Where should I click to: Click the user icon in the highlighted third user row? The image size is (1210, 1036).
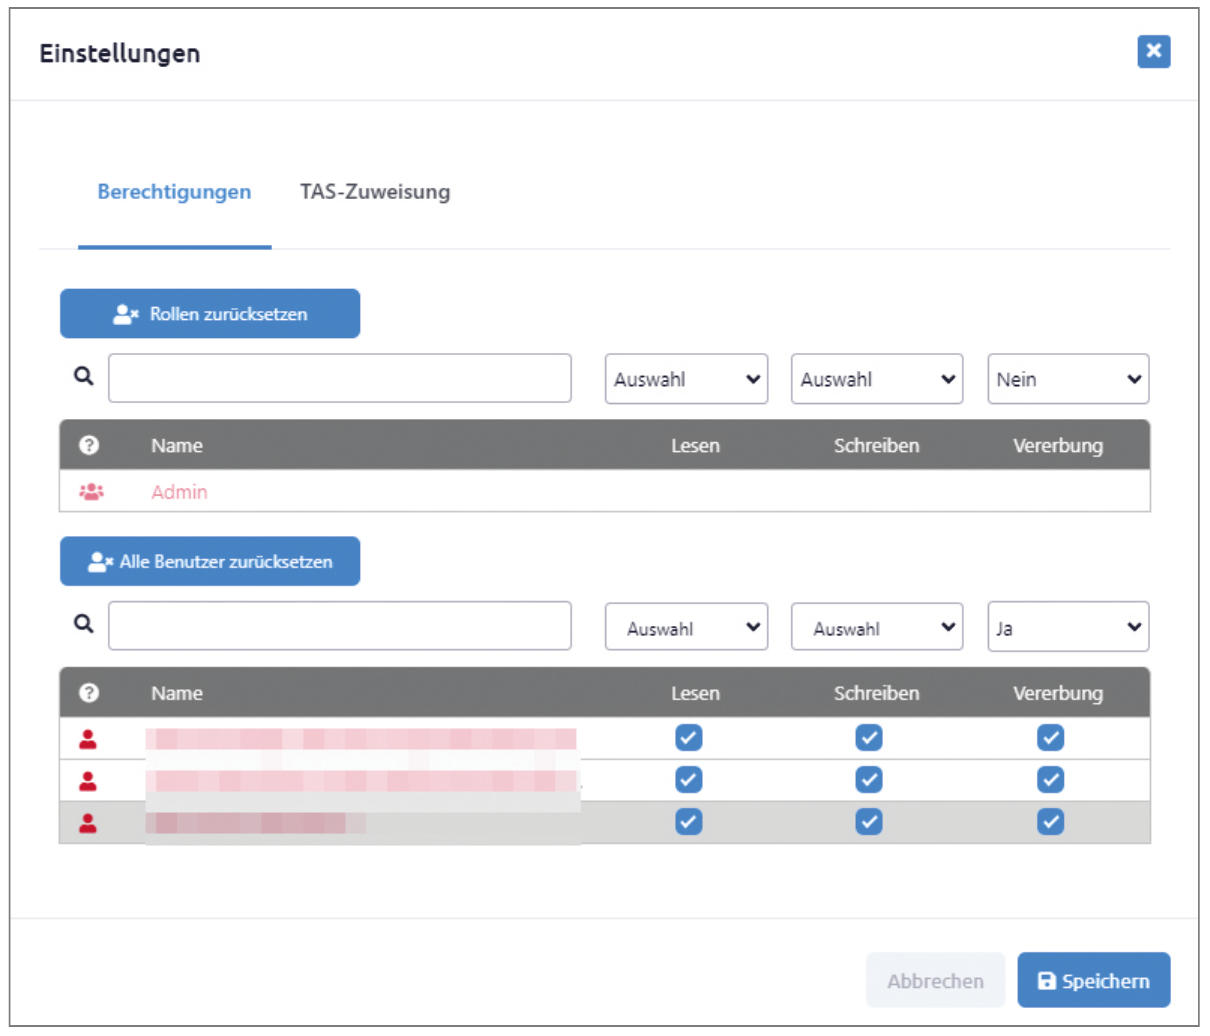tap(88, 823)
